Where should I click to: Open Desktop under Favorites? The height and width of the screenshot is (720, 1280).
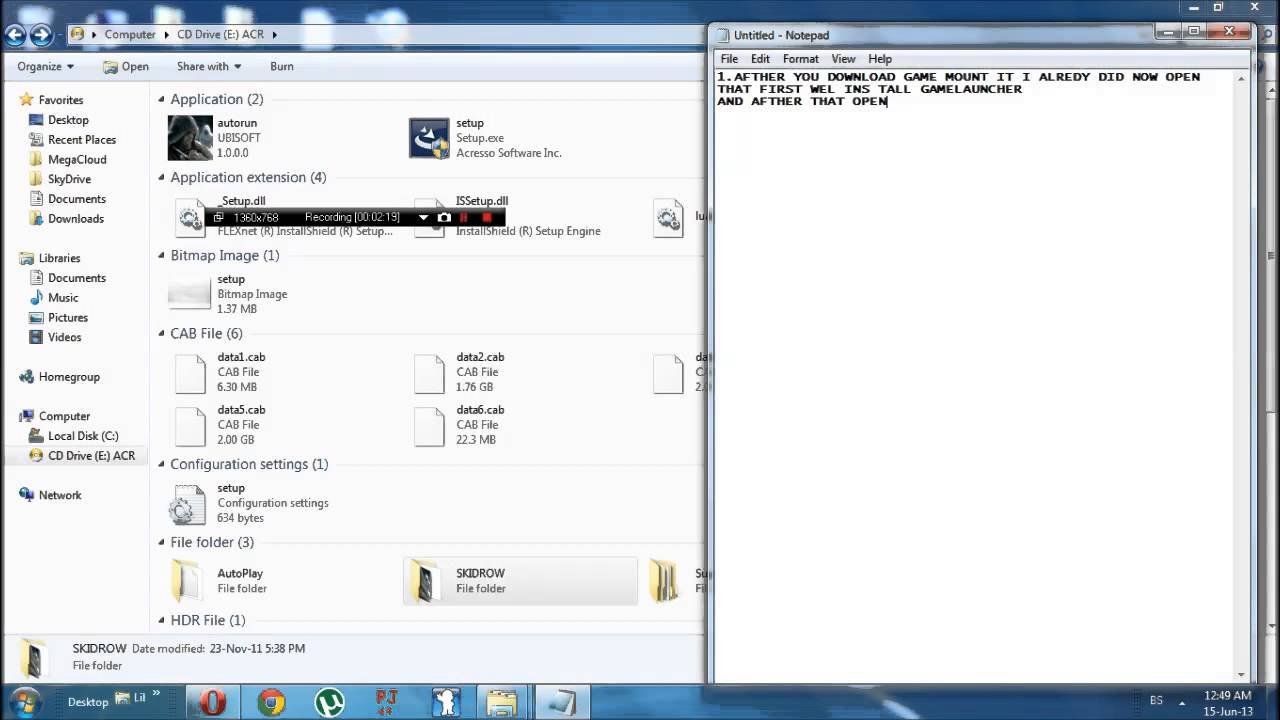(x=69, y=120)
